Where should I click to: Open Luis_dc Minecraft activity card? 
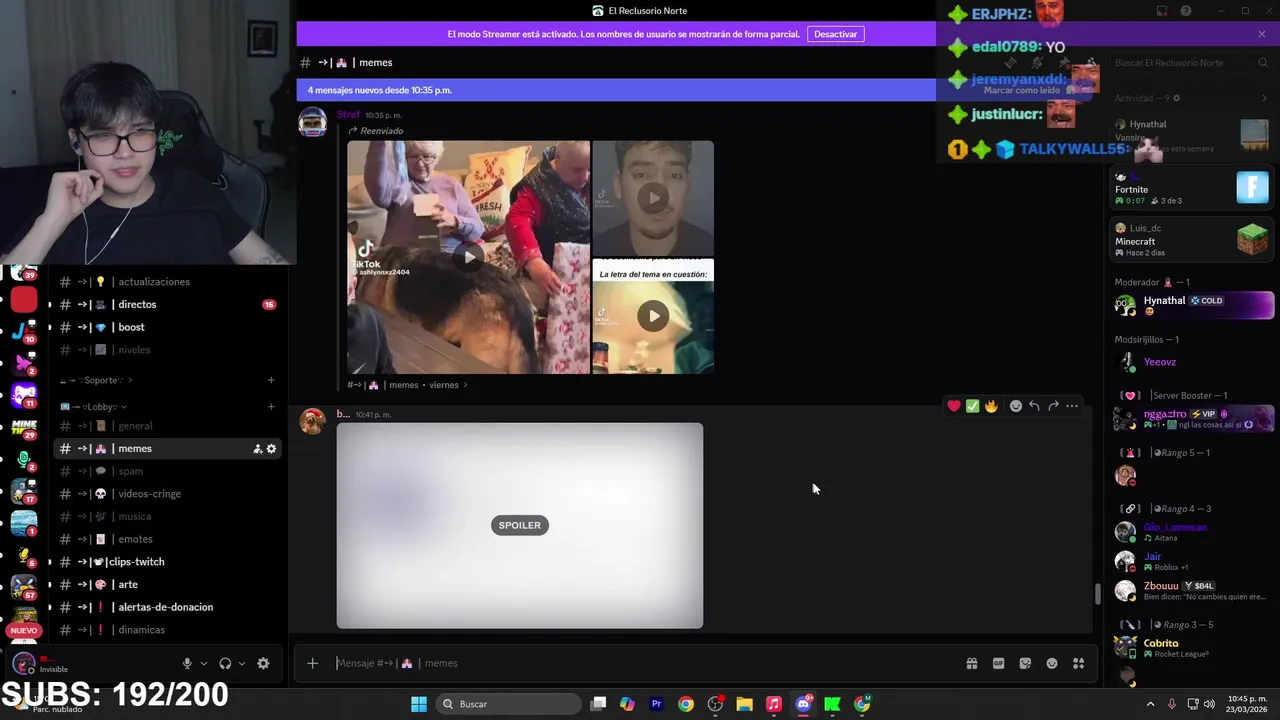(1192, 240)
